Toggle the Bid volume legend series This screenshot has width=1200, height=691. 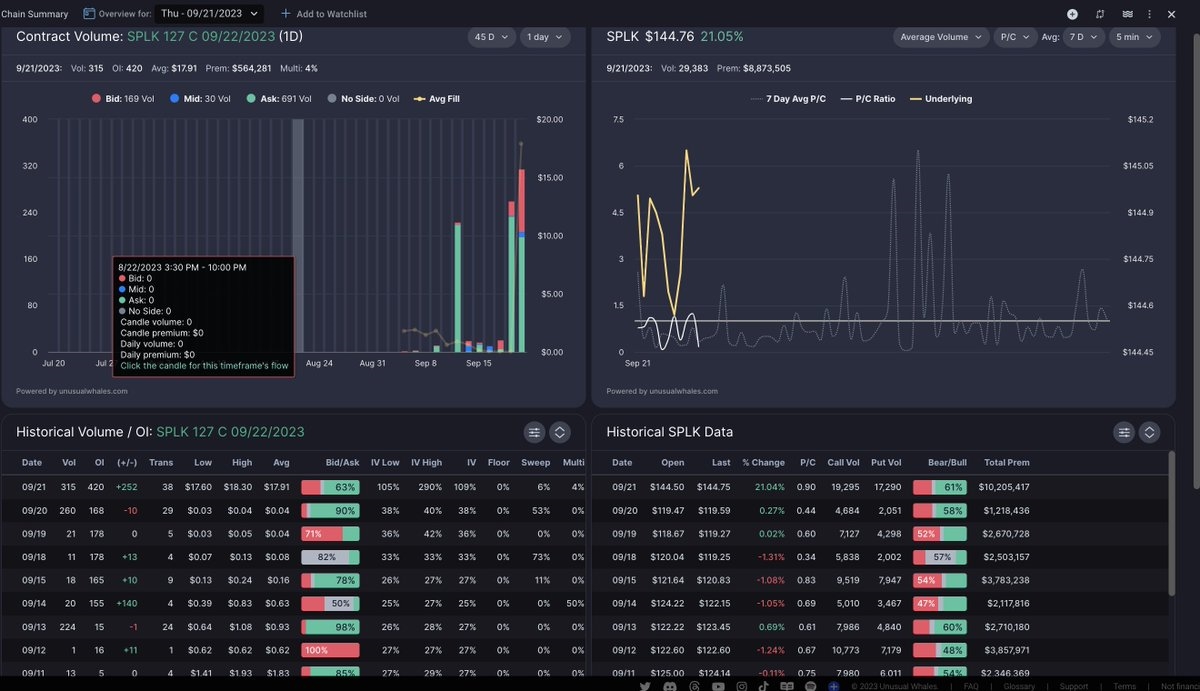pyautogui.click(x=124, y=99)
